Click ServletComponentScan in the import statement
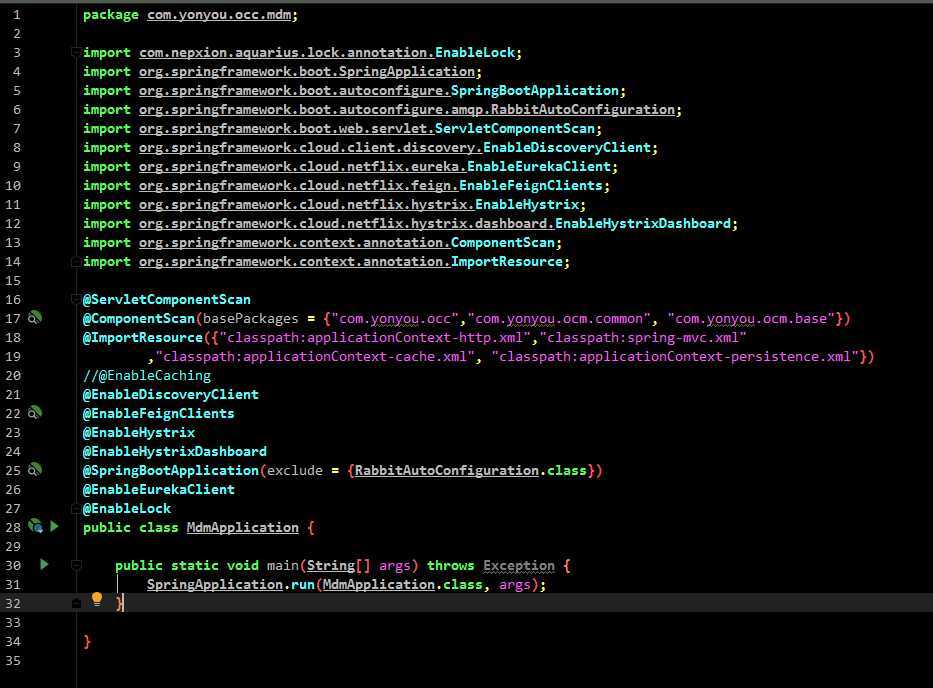 pos(515,129)
